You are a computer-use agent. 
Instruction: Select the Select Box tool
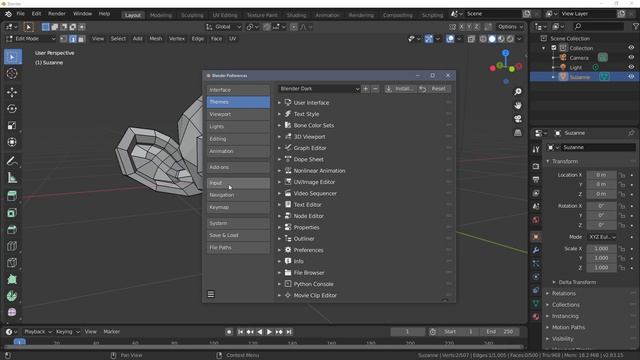tap(12, 57)
